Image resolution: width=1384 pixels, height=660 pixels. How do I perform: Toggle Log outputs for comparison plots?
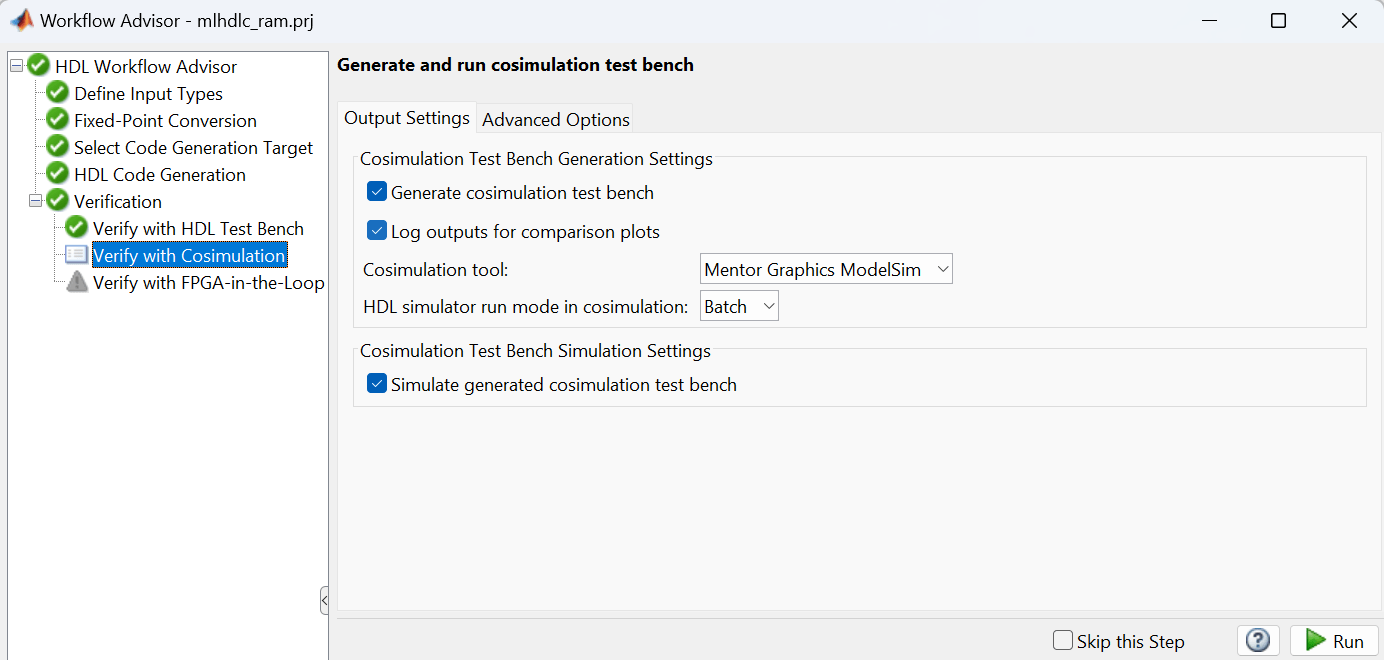click(x=377, y=231)
